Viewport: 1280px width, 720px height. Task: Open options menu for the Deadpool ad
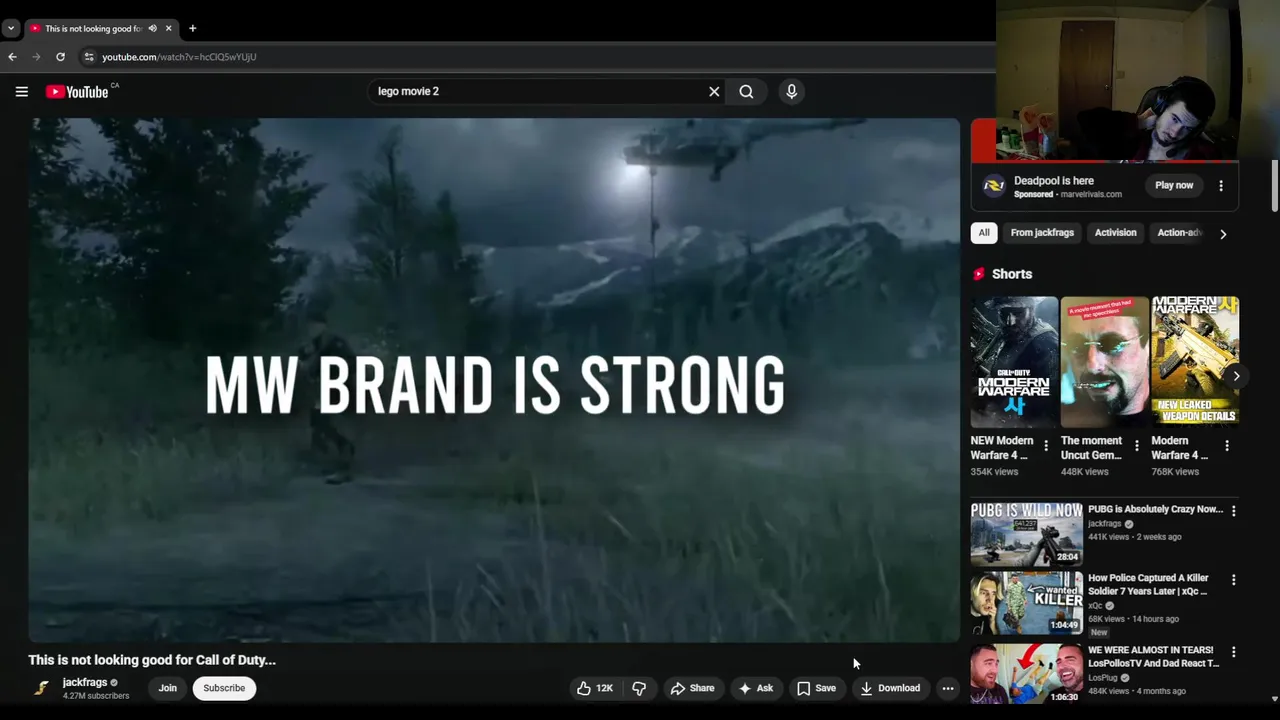tap(1221, 186)
